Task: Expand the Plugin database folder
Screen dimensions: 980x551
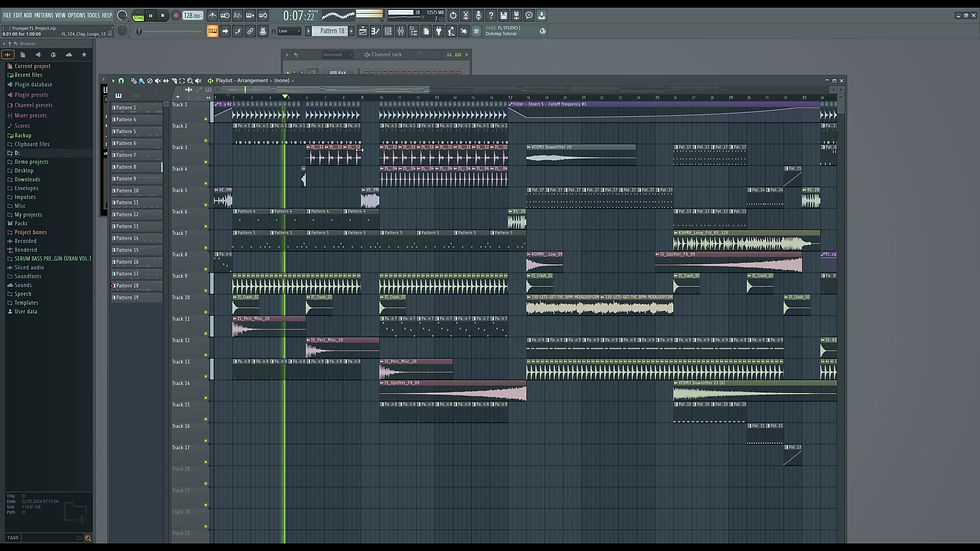Action: [33, 84]
